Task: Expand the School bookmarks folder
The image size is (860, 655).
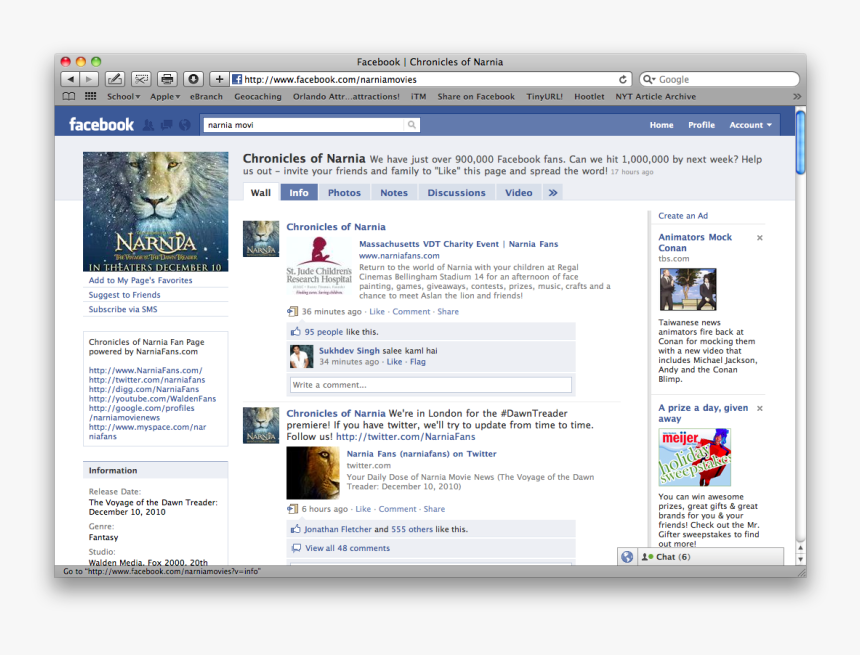Action: pos(122,96)
